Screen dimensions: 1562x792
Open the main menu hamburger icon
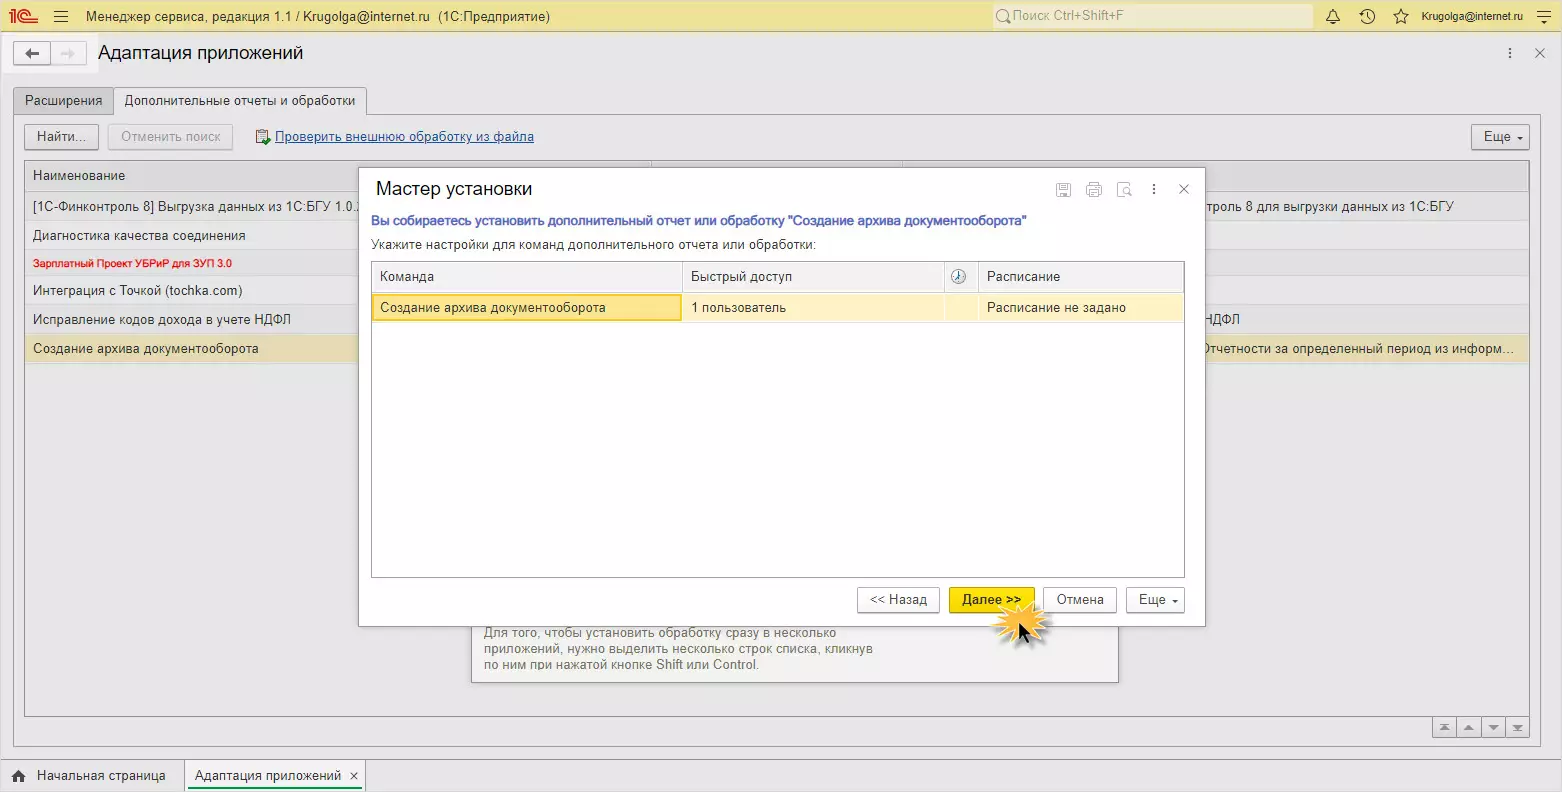(61, 16)
